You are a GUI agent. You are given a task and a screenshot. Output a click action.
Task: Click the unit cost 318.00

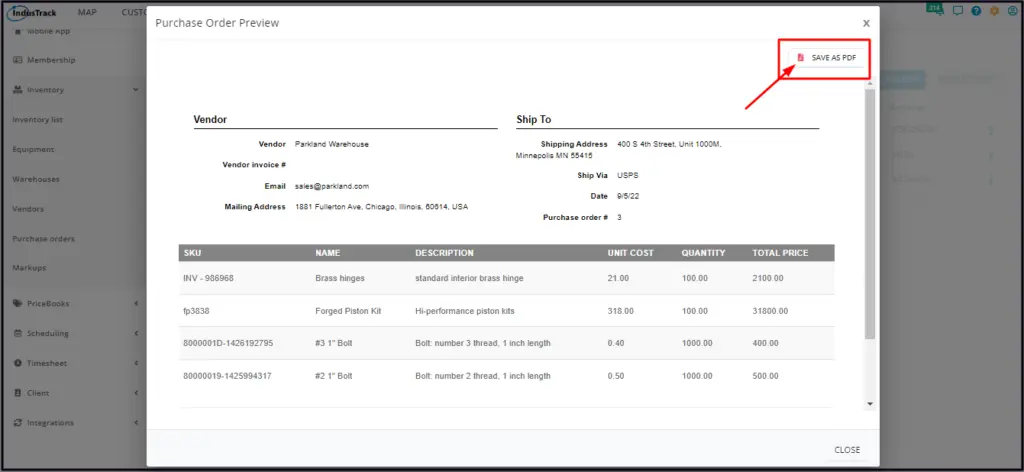[x=620, y=311]
